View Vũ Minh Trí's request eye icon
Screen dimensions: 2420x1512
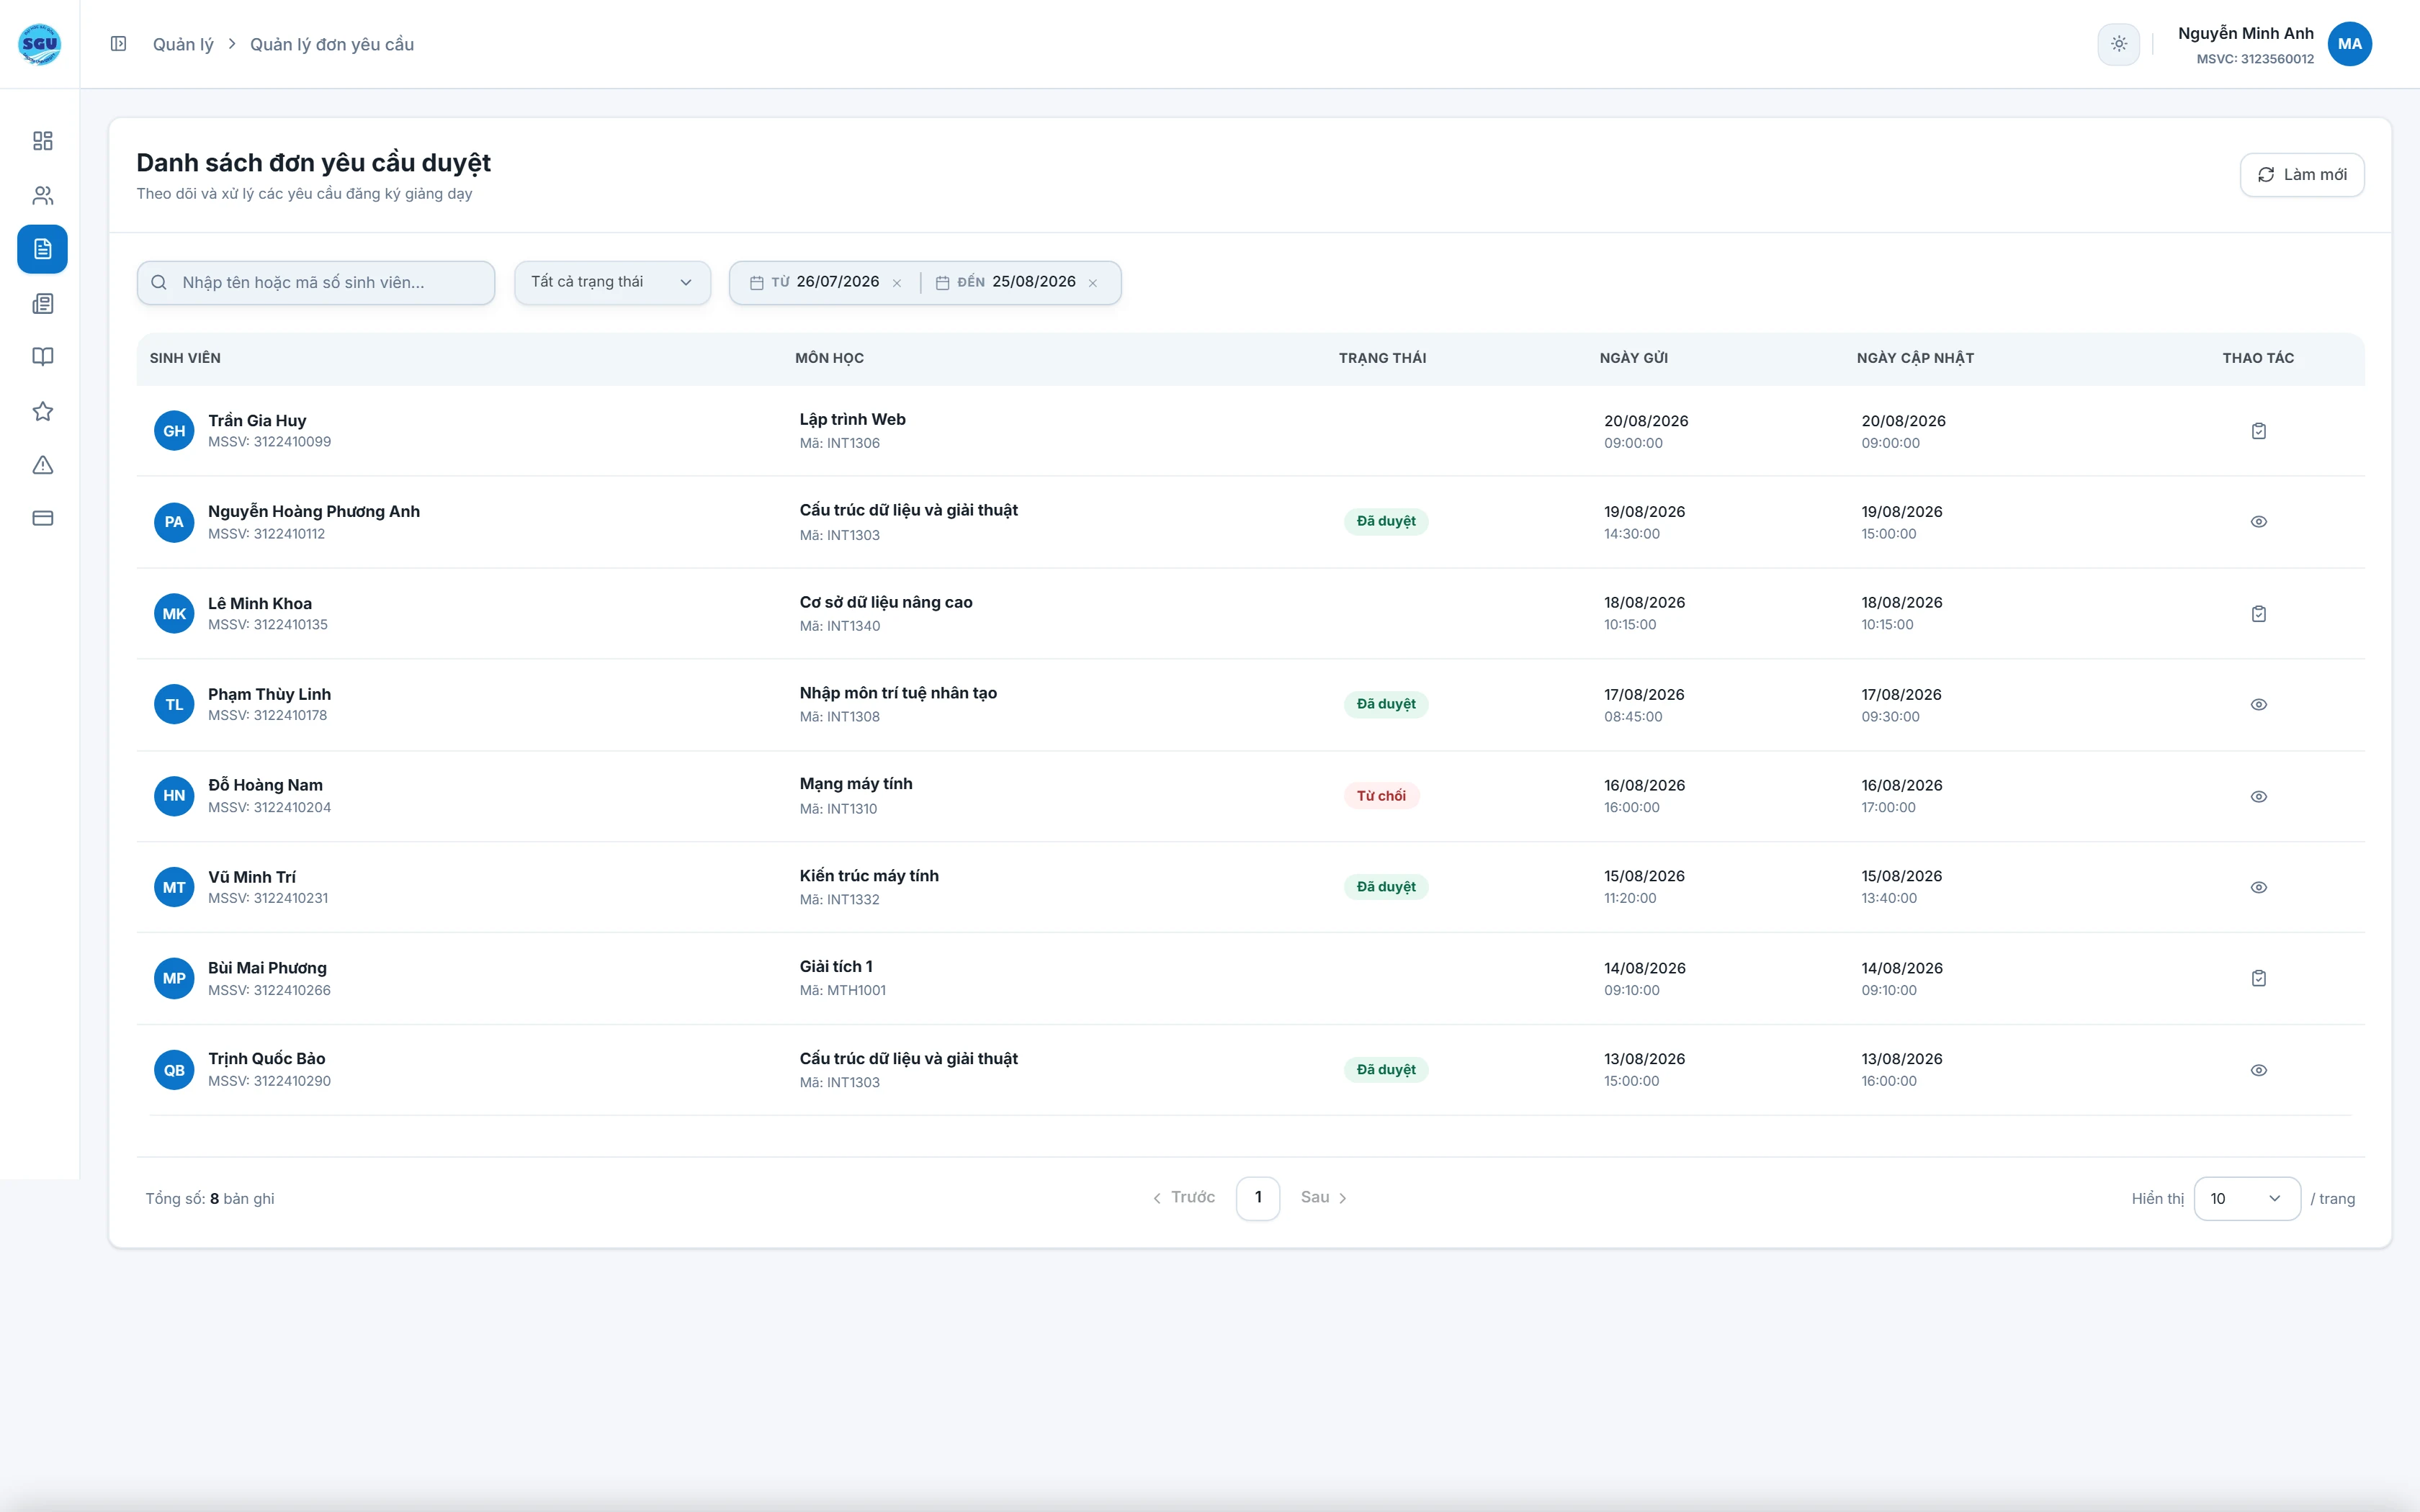point(2258,888)
